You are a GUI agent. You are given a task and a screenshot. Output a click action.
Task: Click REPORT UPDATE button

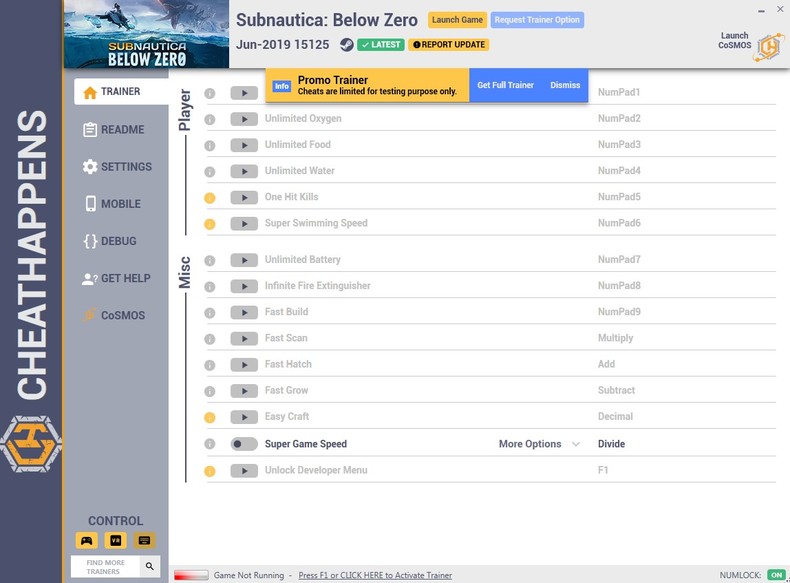pyautogui.click(x=448, y=44)
